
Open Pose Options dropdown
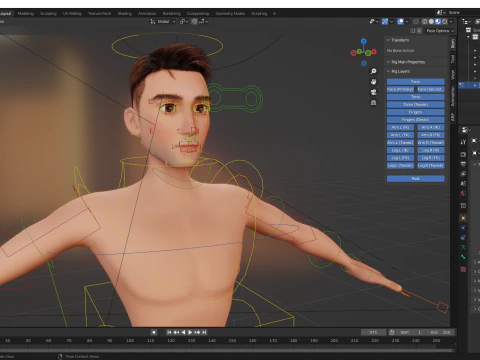point(440,31)
